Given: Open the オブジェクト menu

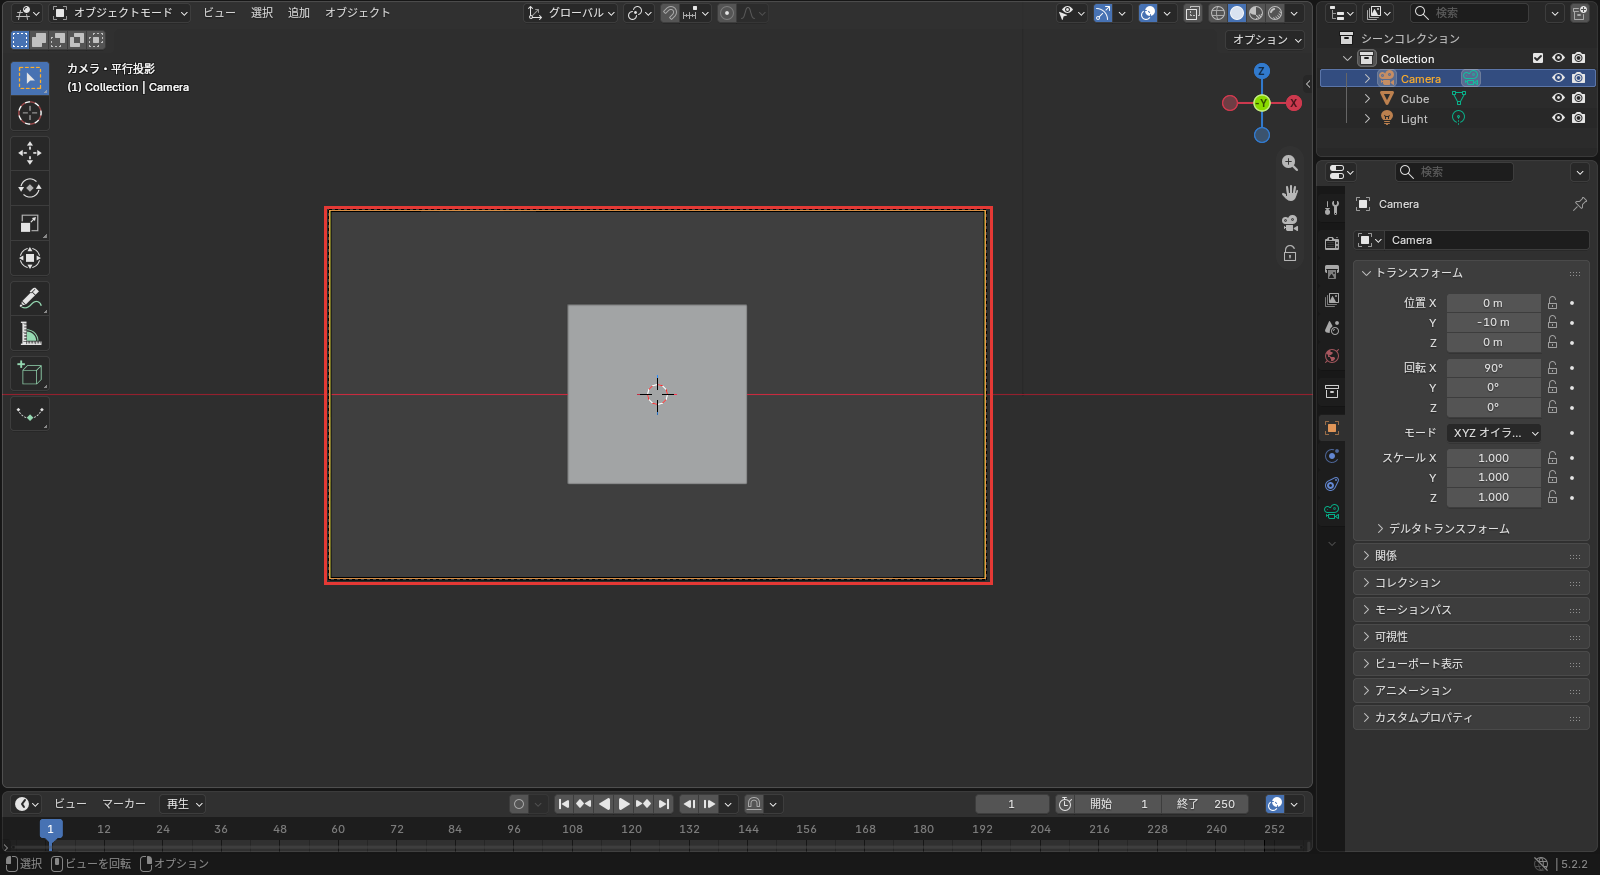Looking at the screenshot, I should click(357, 13).
